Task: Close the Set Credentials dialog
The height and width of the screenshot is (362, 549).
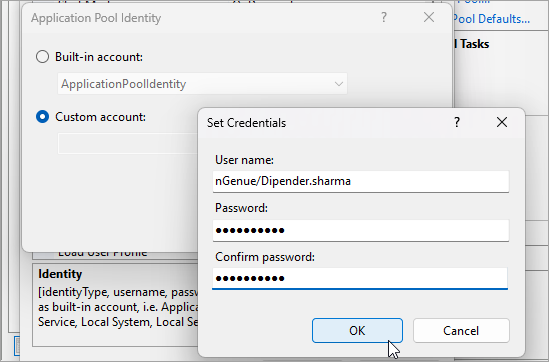Action: 502,122
